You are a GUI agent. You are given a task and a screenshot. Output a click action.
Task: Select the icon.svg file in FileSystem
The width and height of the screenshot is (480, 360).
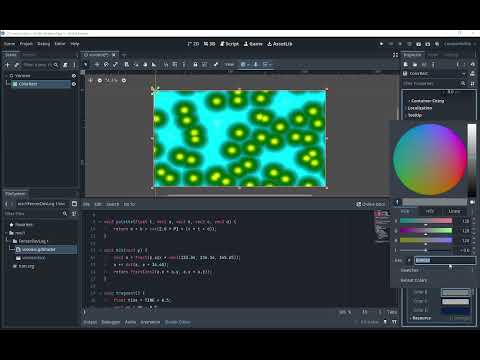pyautogui.click(x=26, y=266)
